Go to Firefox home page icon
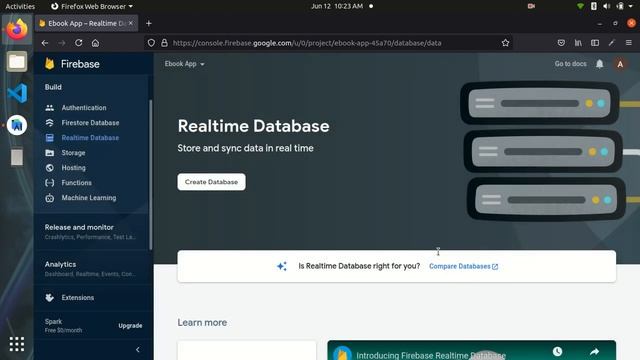 pos(95,43)
